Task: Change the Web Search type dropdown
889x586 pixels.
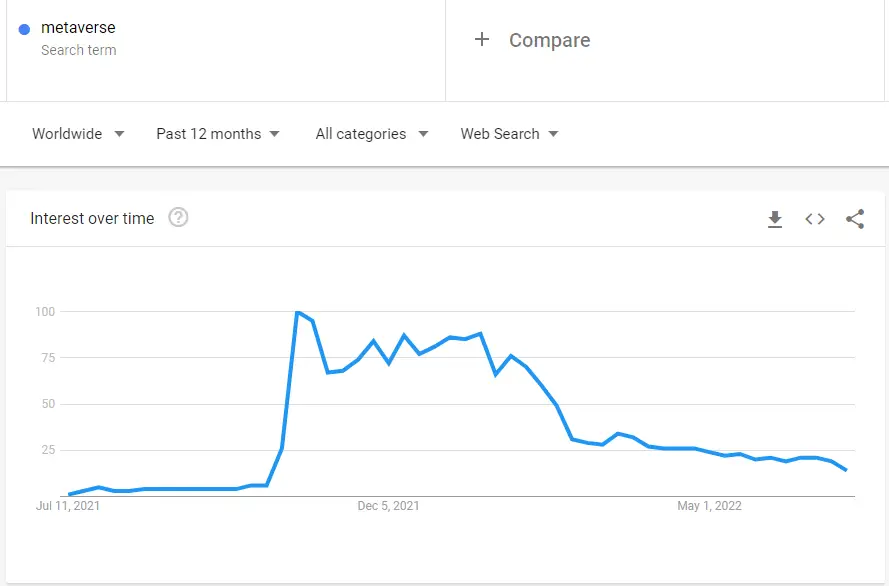Action: pos(510,134)
